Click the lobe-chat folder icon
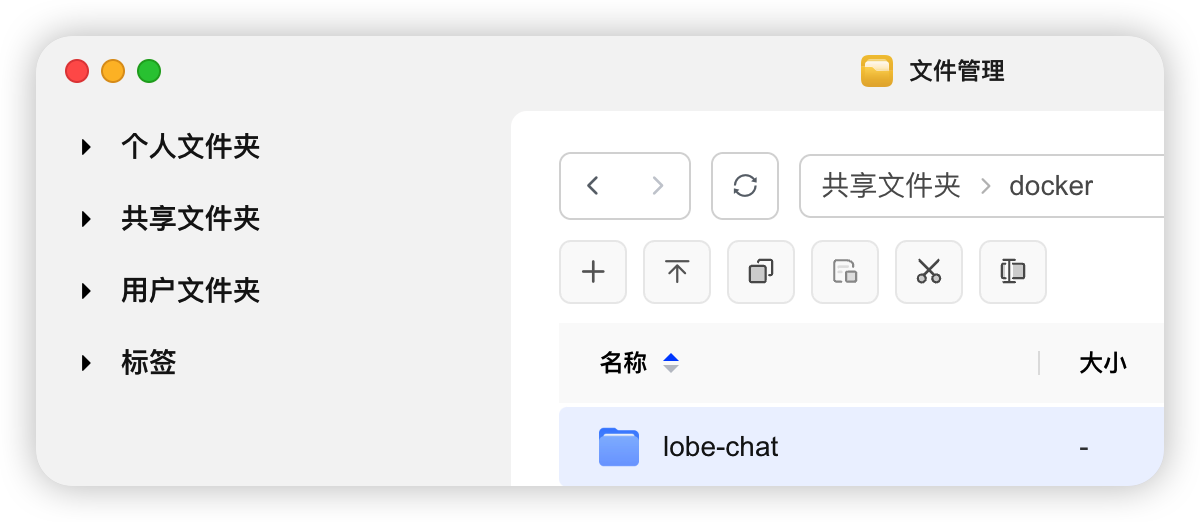Viewport: 1200px width, 522px height. coord(619,447)
